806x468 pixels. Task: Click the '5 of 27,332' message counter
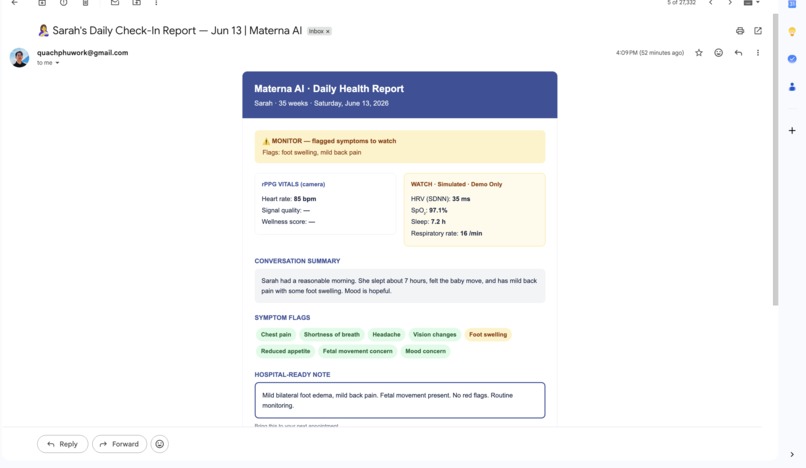[682, 3]
